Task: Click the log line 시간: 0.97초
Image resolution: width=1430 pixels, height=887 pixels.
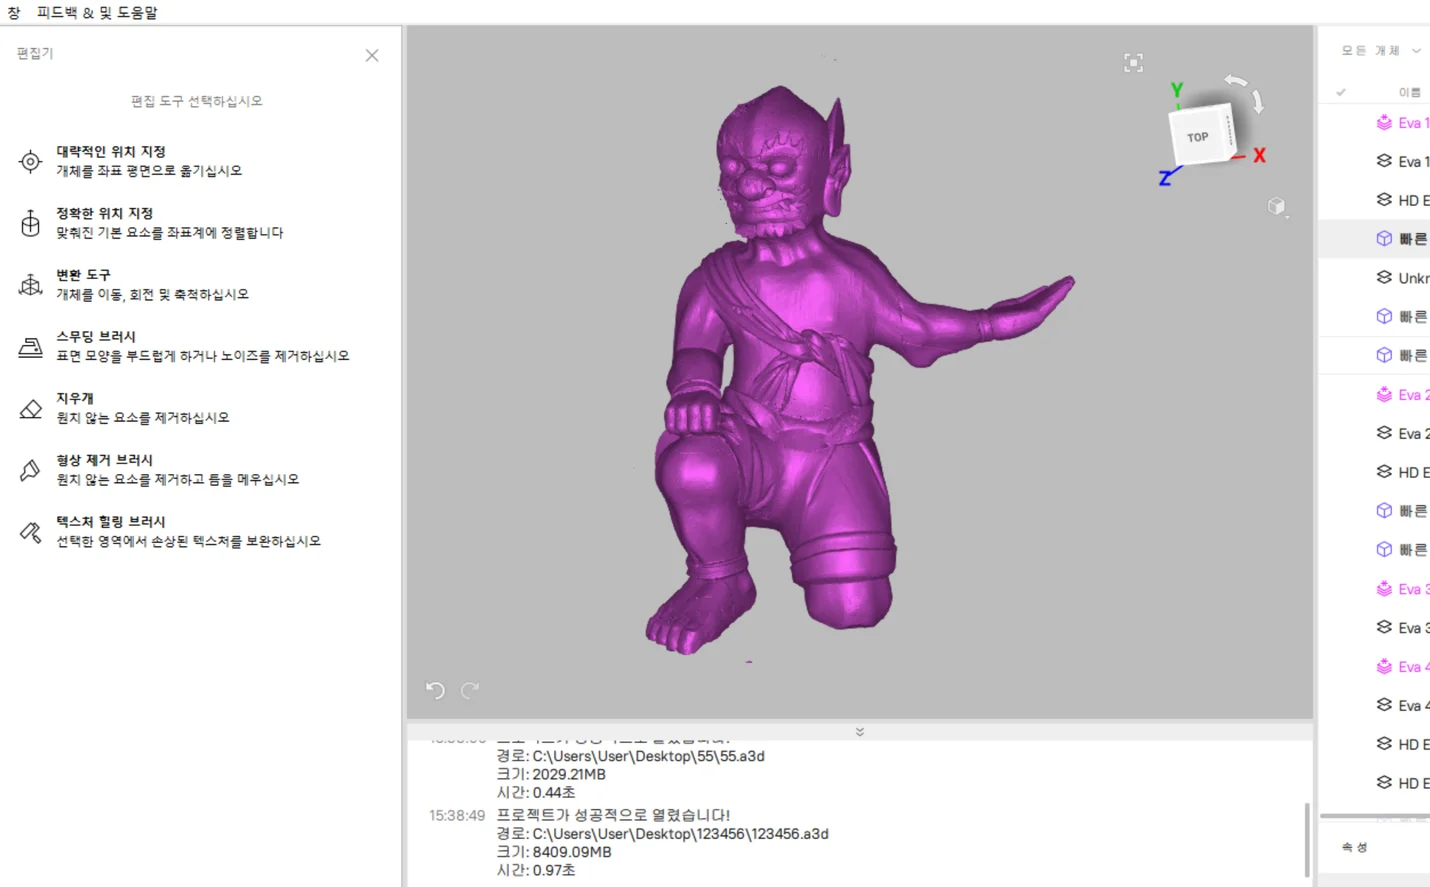Action: tap(536, 871)
